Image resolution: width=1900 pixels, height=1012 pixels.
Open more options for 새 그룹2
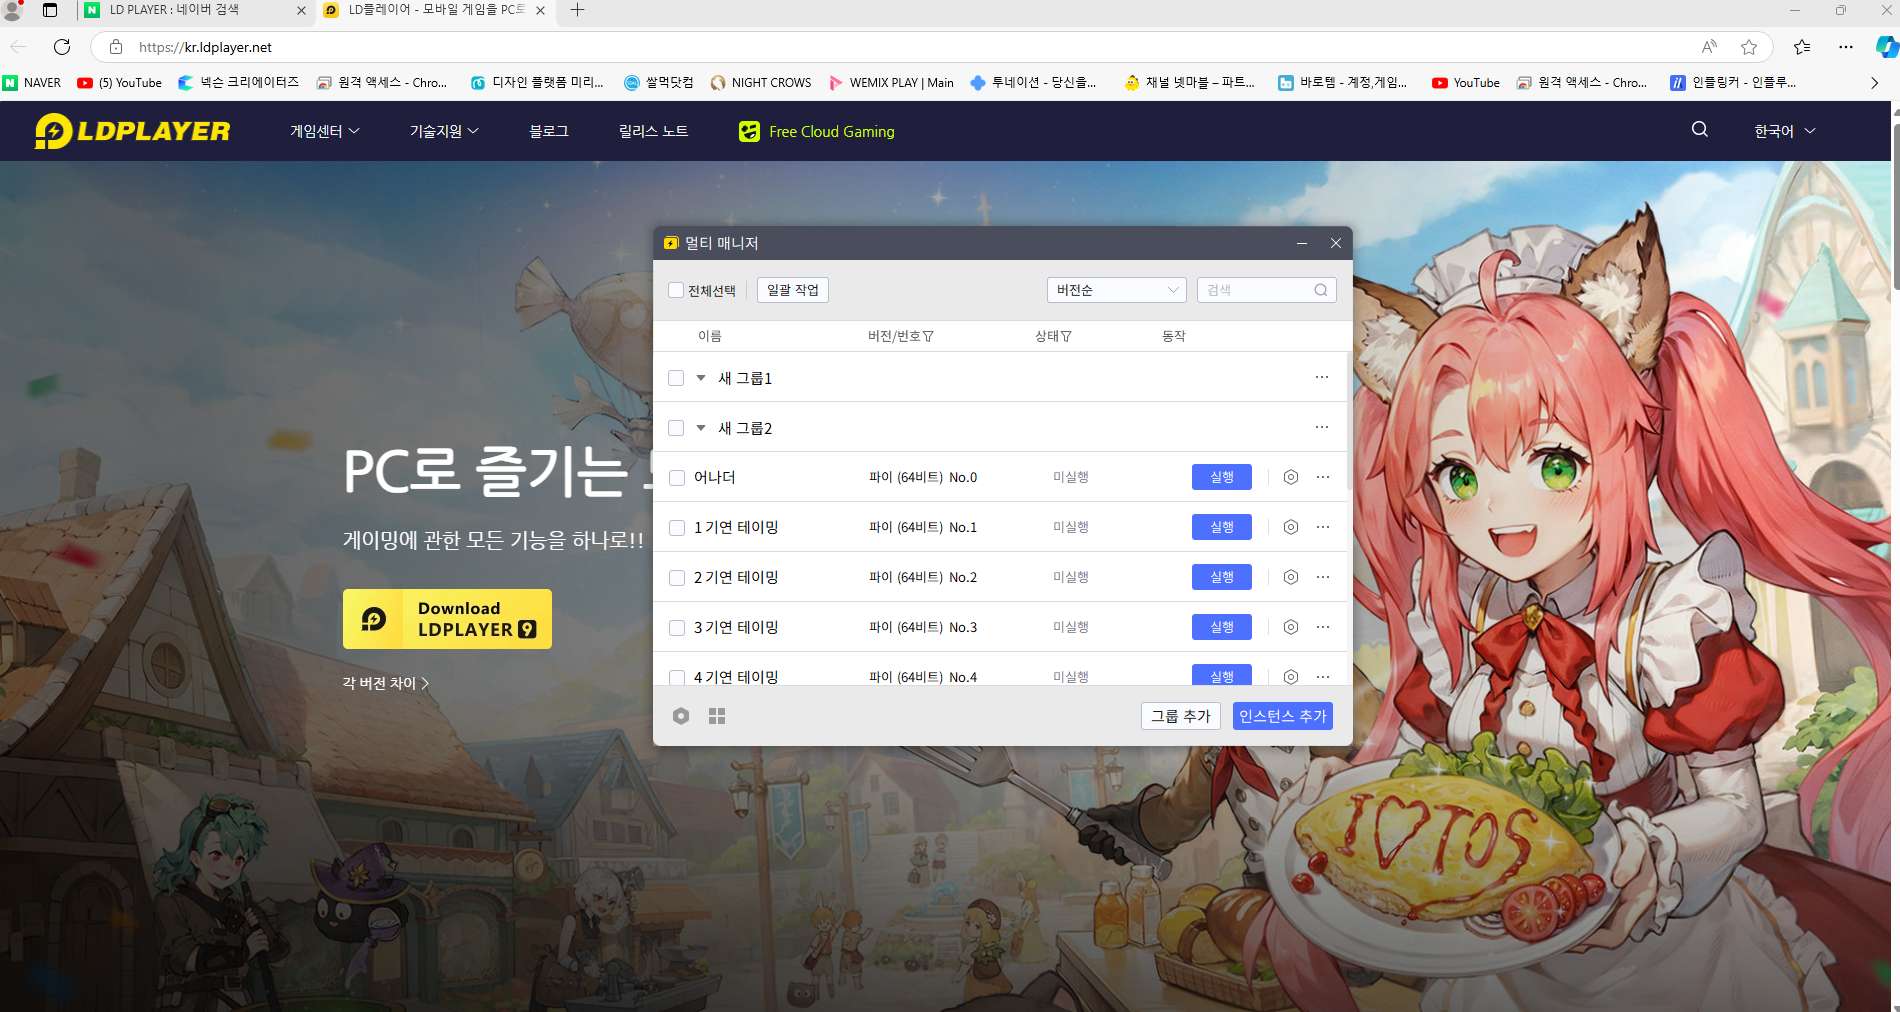(1322, 427)
